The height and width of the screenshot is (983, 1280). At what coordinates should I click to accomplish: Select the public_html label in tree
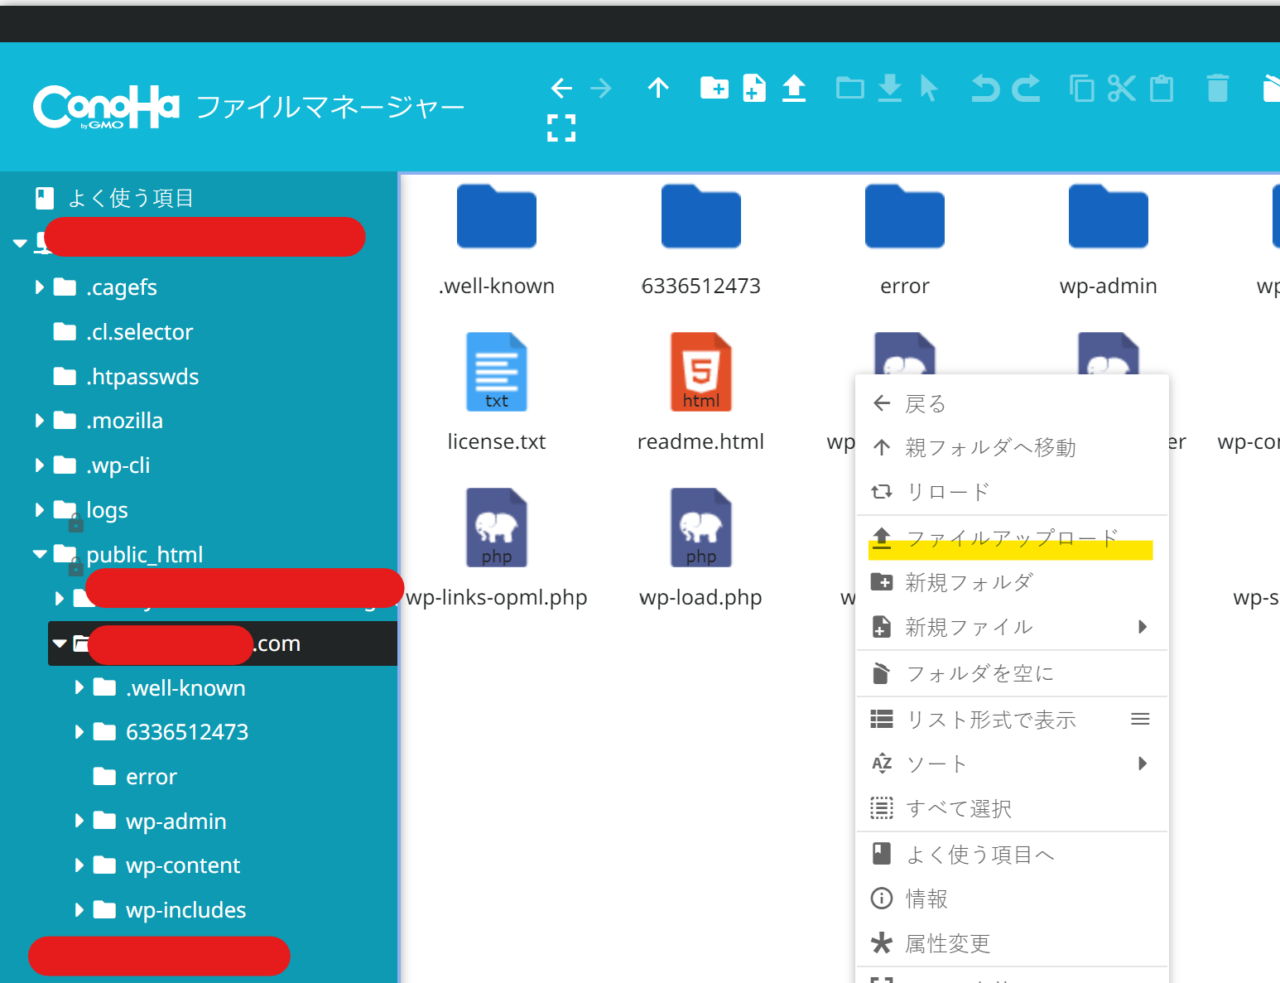144,554
